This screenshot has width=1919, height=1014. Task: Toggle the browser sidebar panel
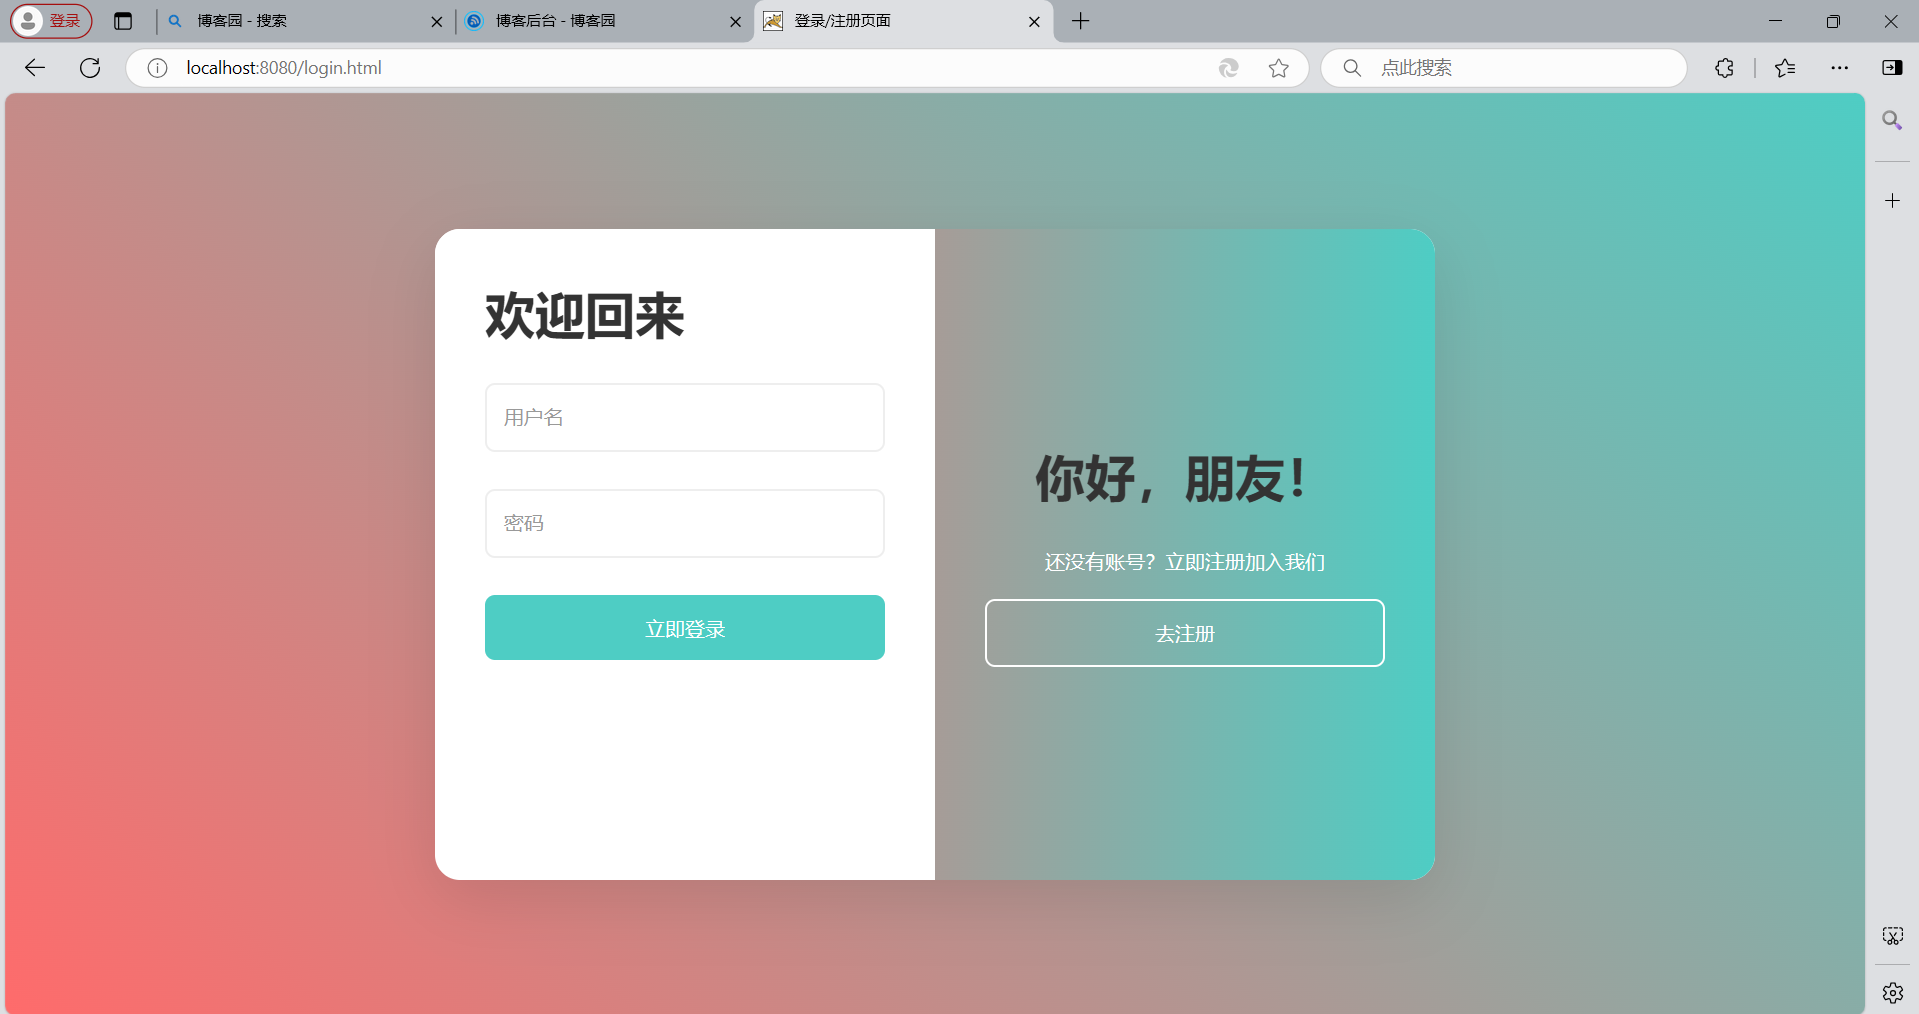(1892, 68)
